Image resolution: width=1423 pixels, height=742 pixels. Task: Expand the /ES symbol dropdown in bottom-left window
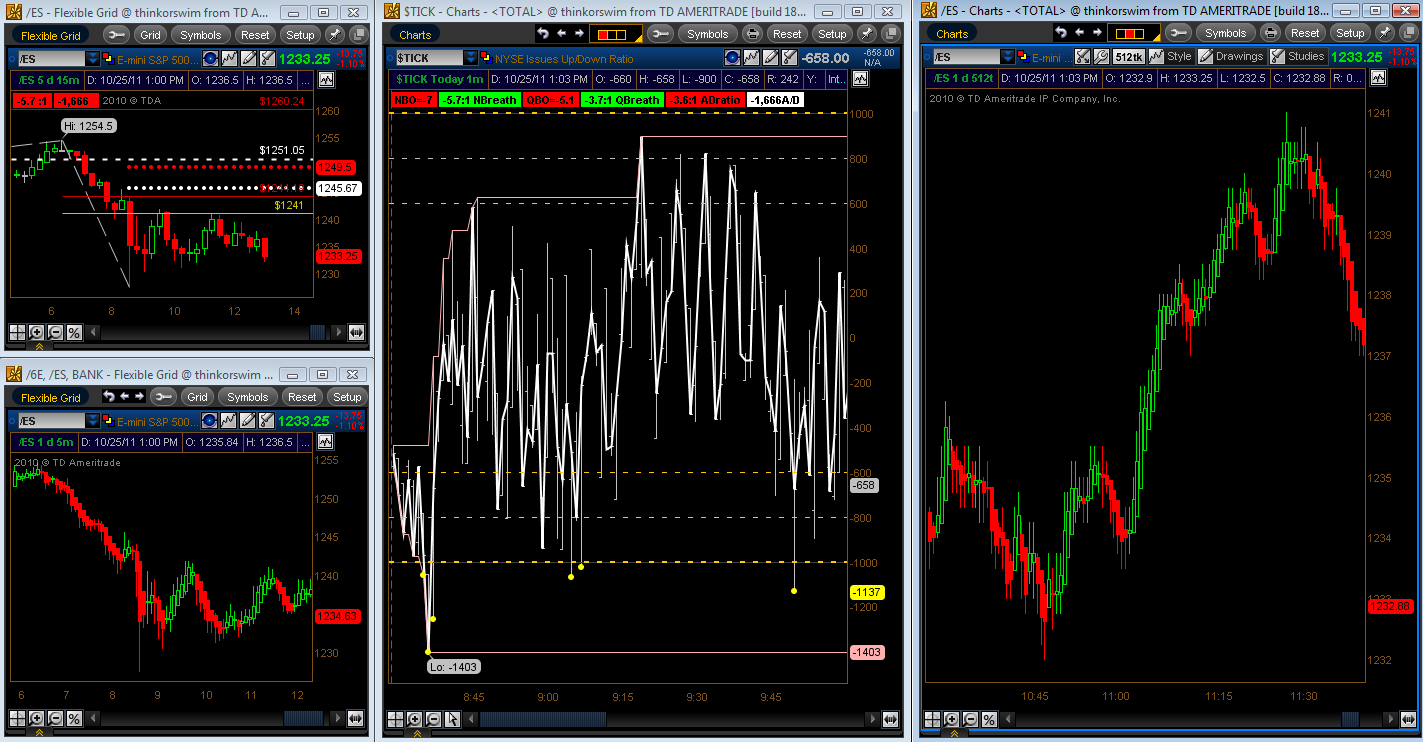point(93,421)
